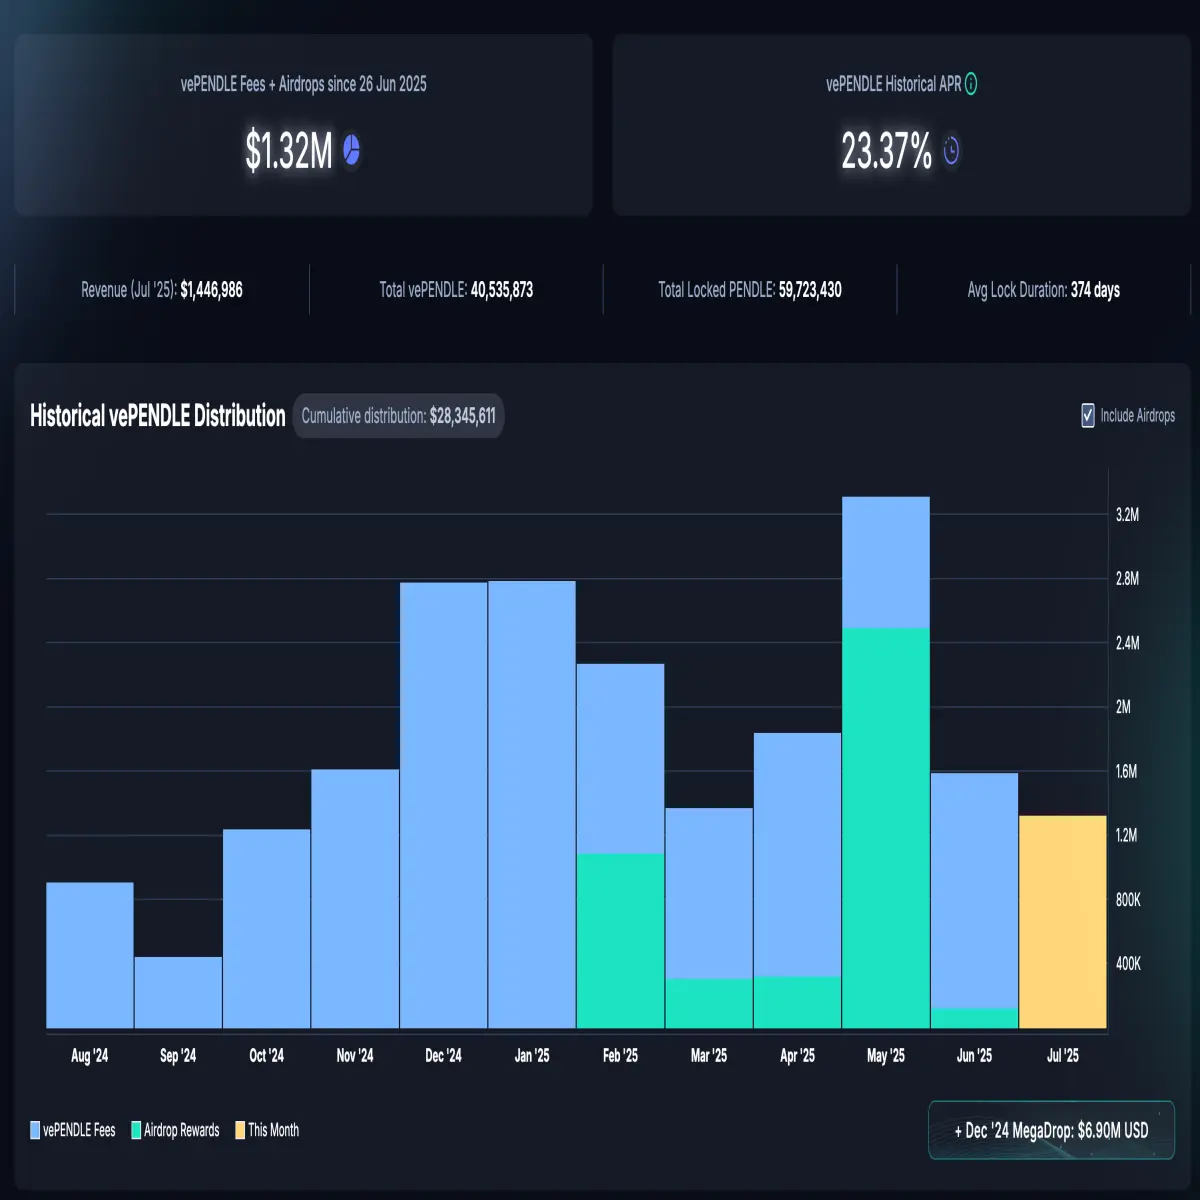Click the Dec '24 x-axis label
The image size is (1200, 1200).
443,1056
